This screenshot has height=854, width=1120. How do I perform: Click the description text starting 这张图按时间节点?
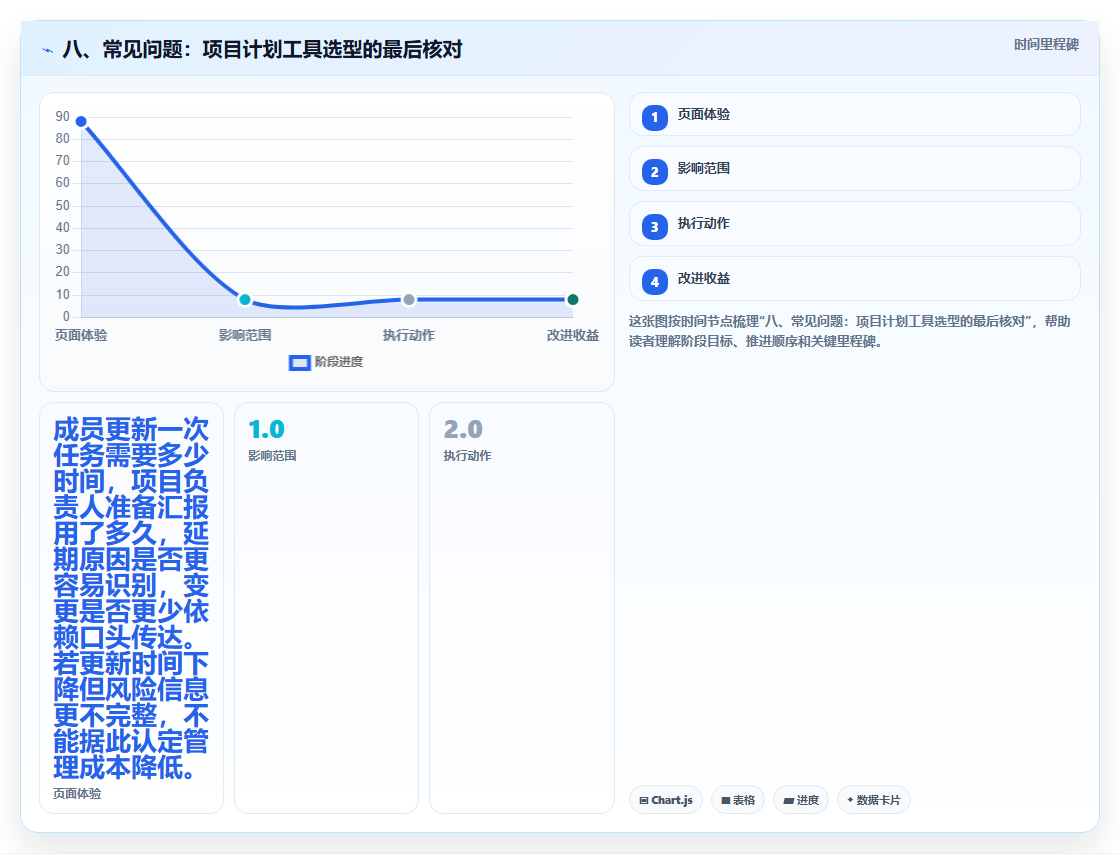click(x=850, y=331)
